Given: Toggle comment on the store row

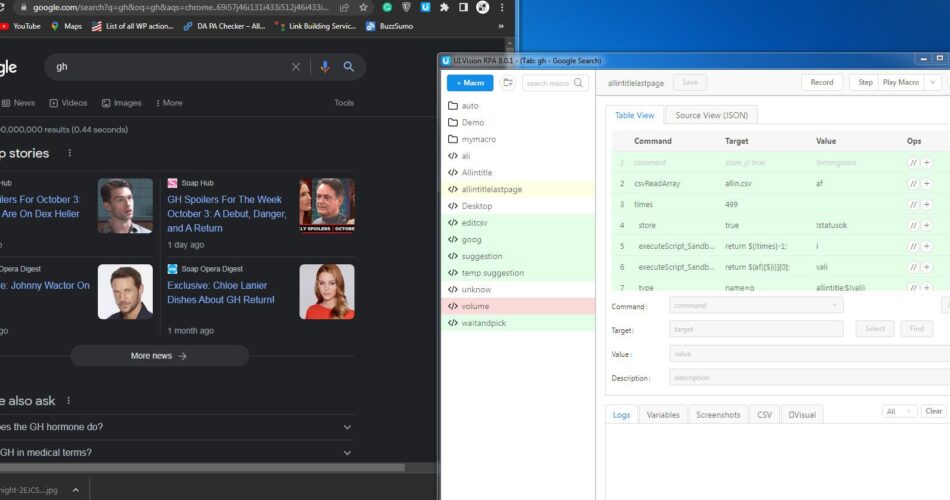Looking at the screenshot, I should point(913,226).
